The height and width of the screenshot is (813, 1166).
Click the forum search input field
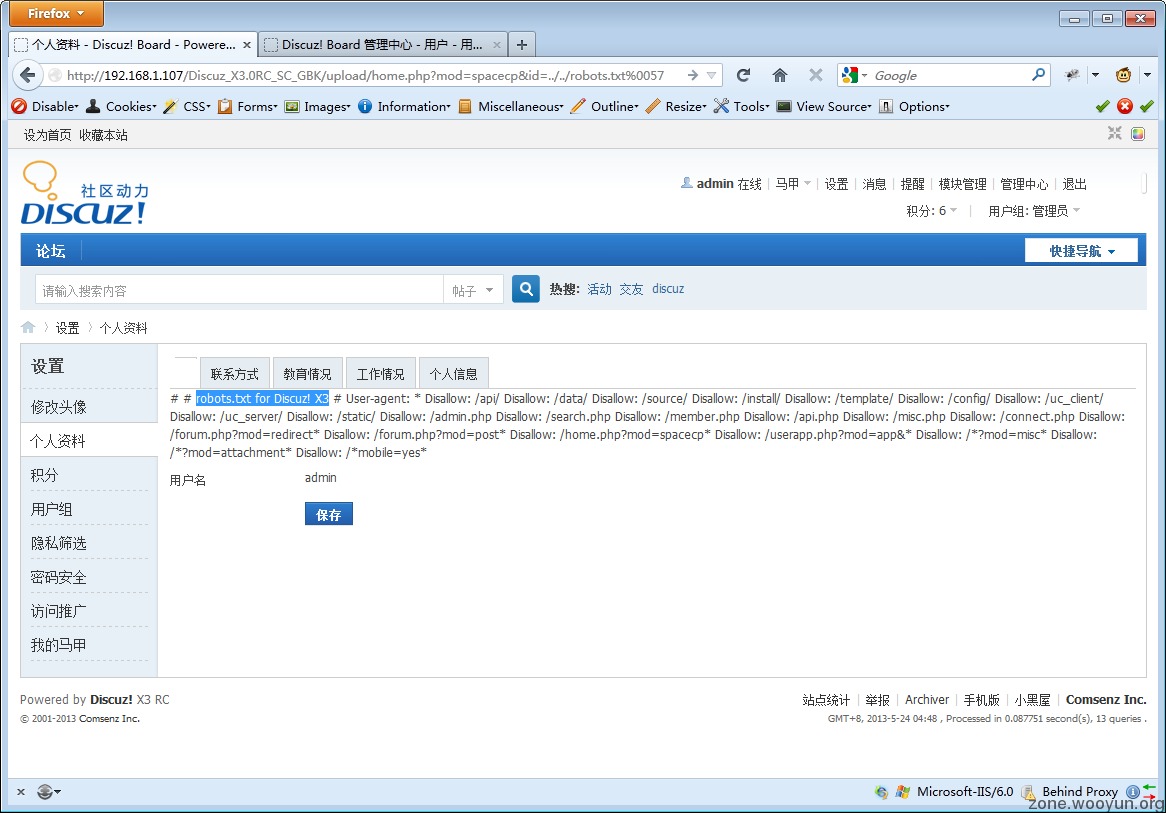tap(240, 290)
